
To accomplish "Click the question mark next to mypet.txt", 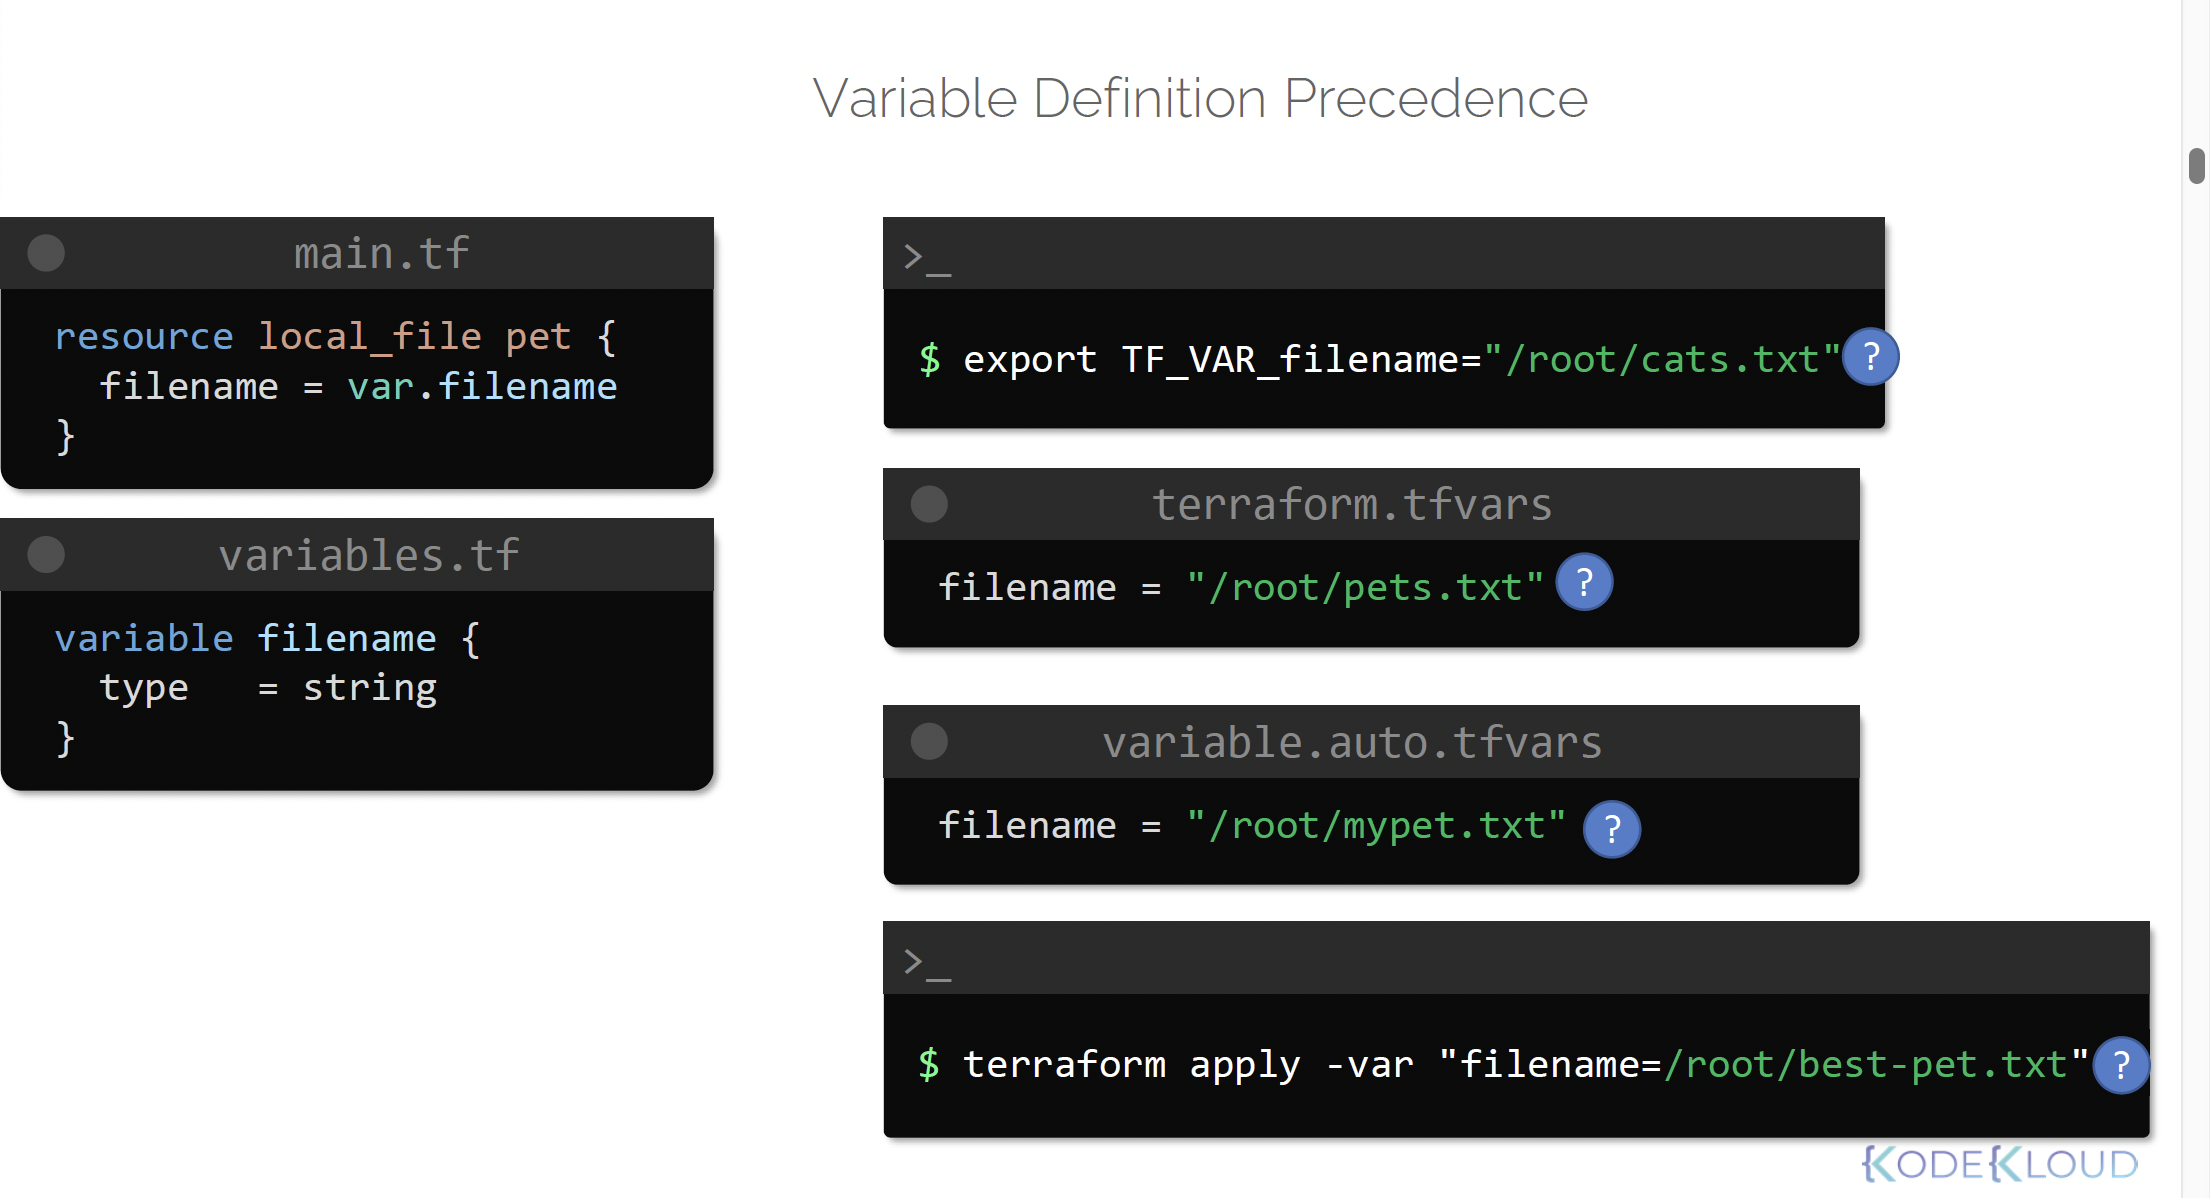I will [1612, 829].
